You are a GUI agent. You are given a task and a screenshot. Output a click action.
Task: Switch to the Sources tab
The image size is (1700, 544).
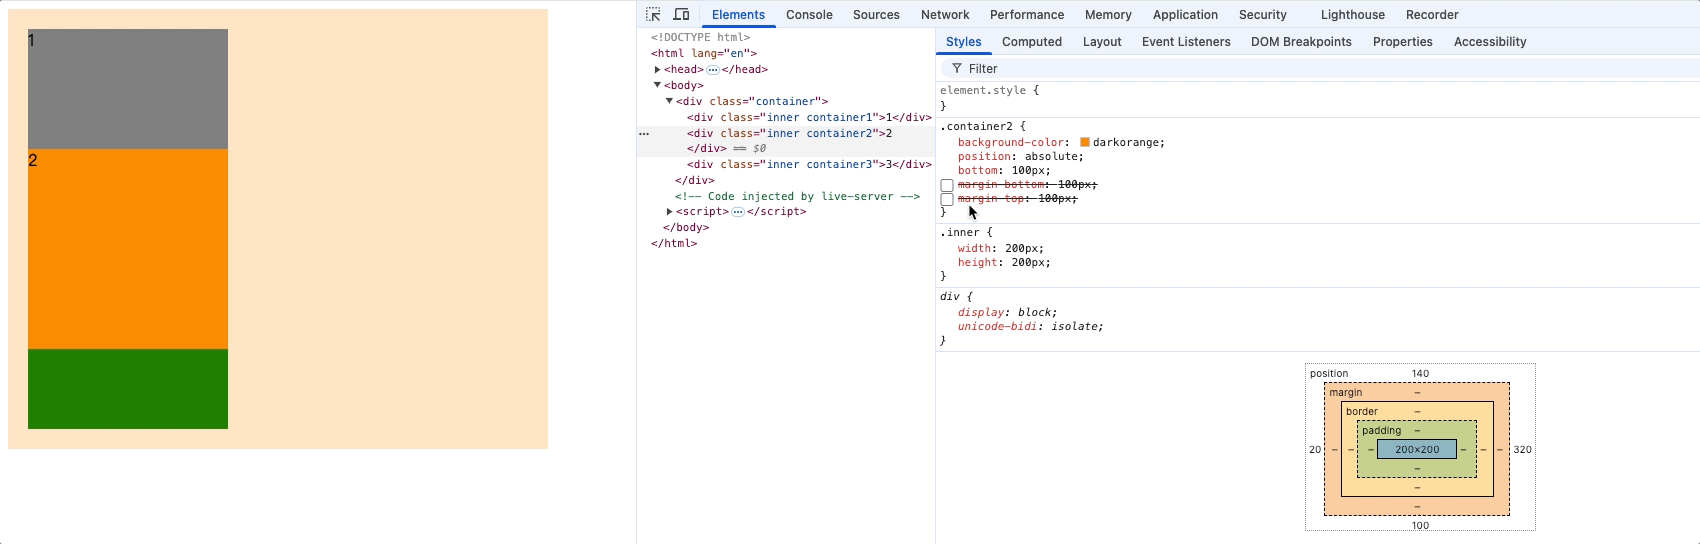(876, 14)
